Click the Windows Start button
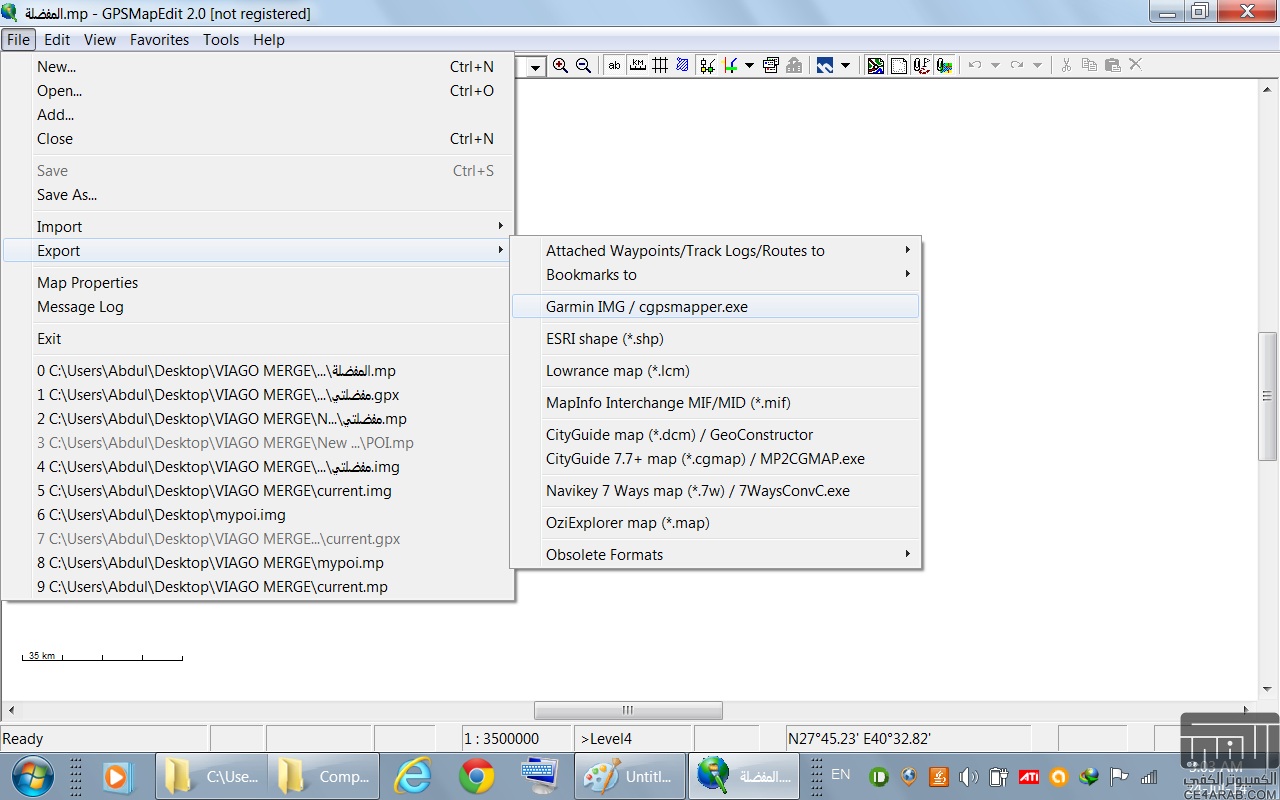This screenshot has height=800, width=1280. (x=33, y=776)
